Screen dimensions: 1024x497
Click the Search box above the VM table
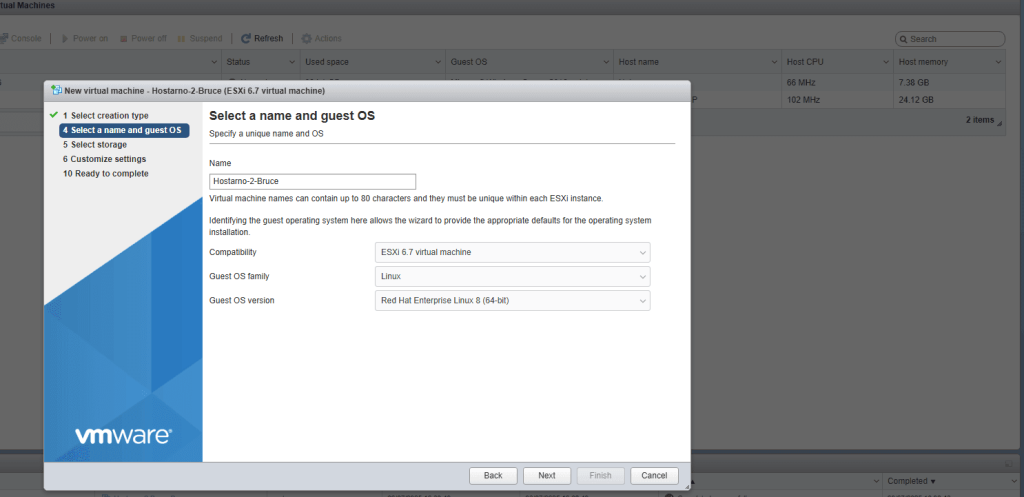pos(950,39)
